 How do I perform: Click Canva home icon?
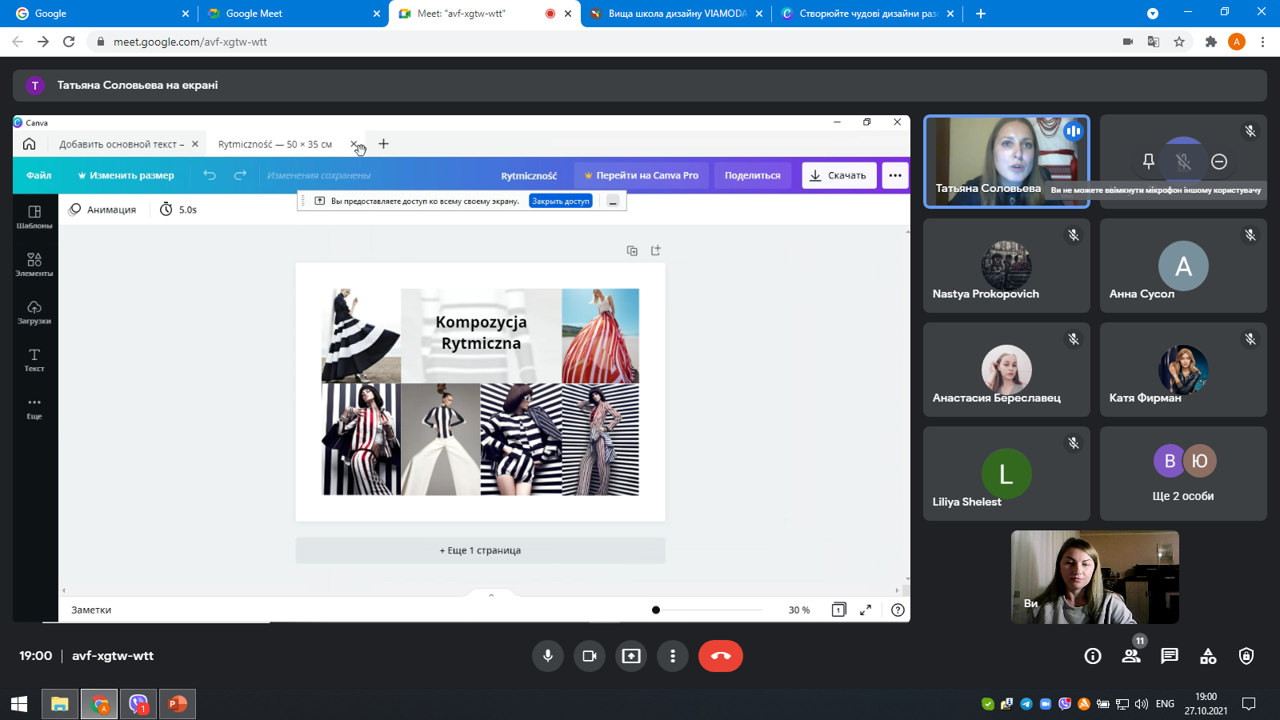pos(29,144)
